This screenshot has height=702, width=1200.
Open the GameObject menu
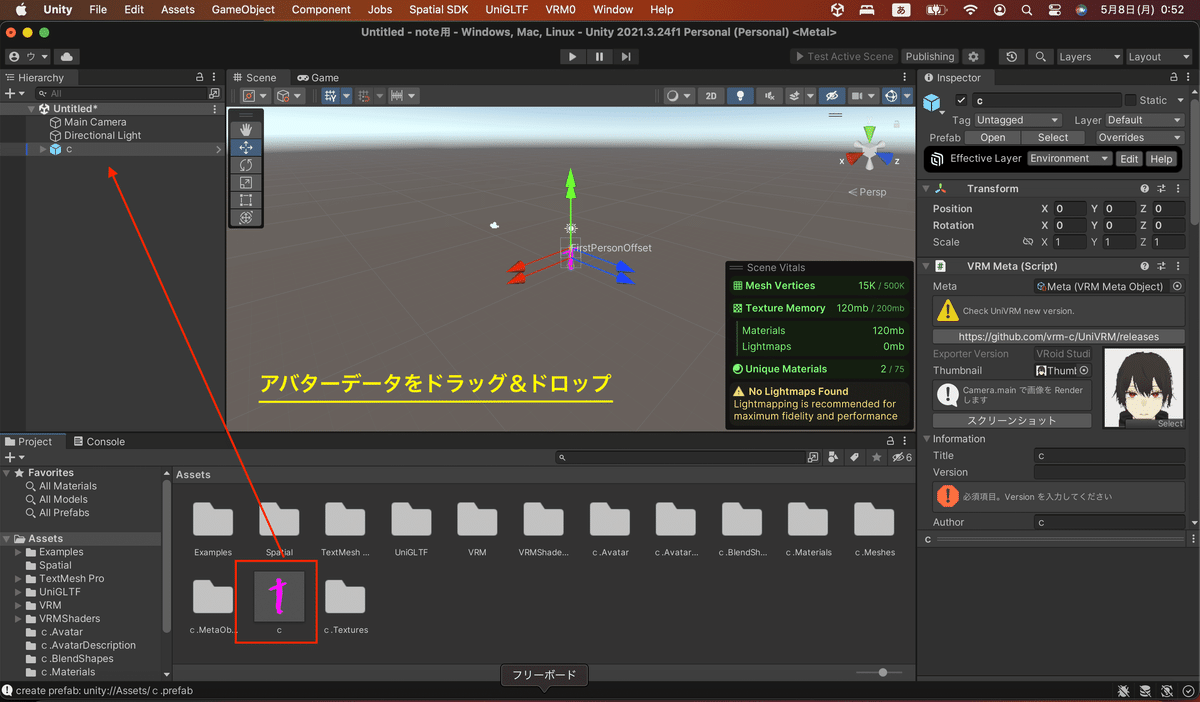click(x=244, y=9)
